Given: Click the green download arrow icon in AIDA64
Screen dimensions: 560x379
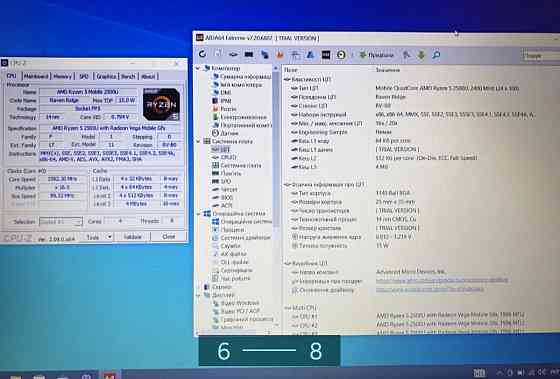Looking at the screenshot, I should click(x=421, y=55).
